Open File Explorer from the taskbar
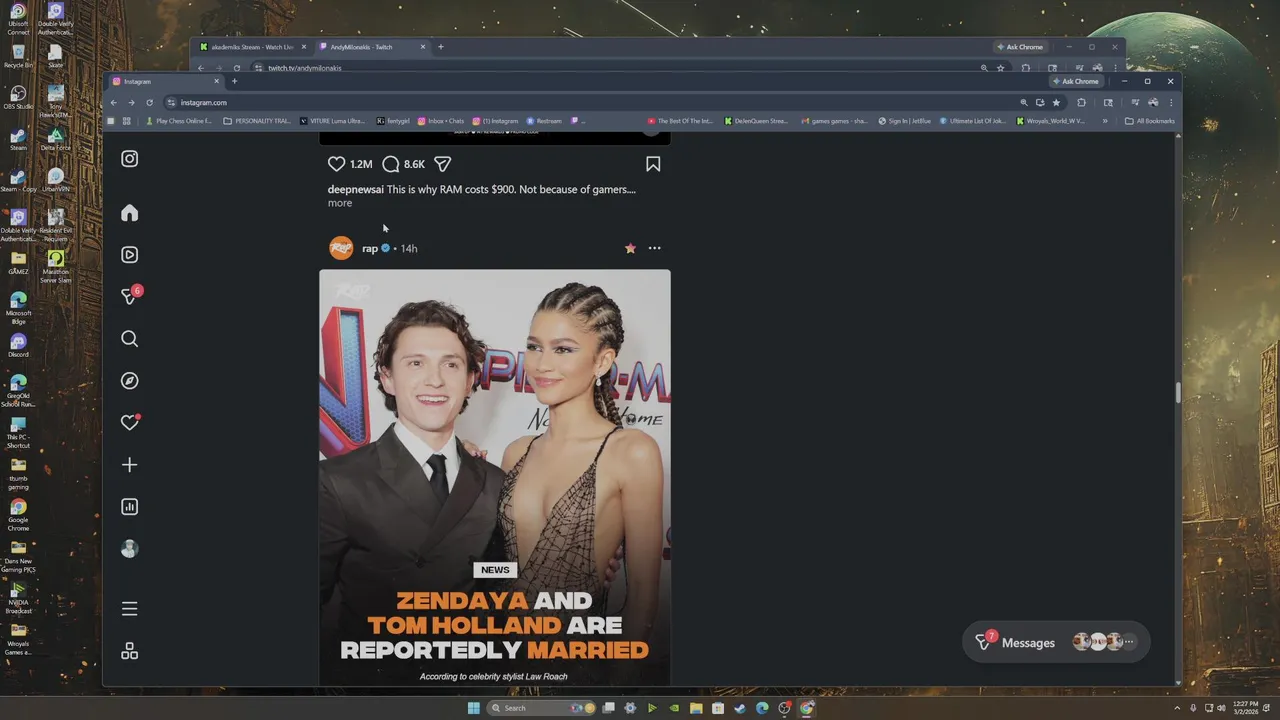 click(696, 708)
